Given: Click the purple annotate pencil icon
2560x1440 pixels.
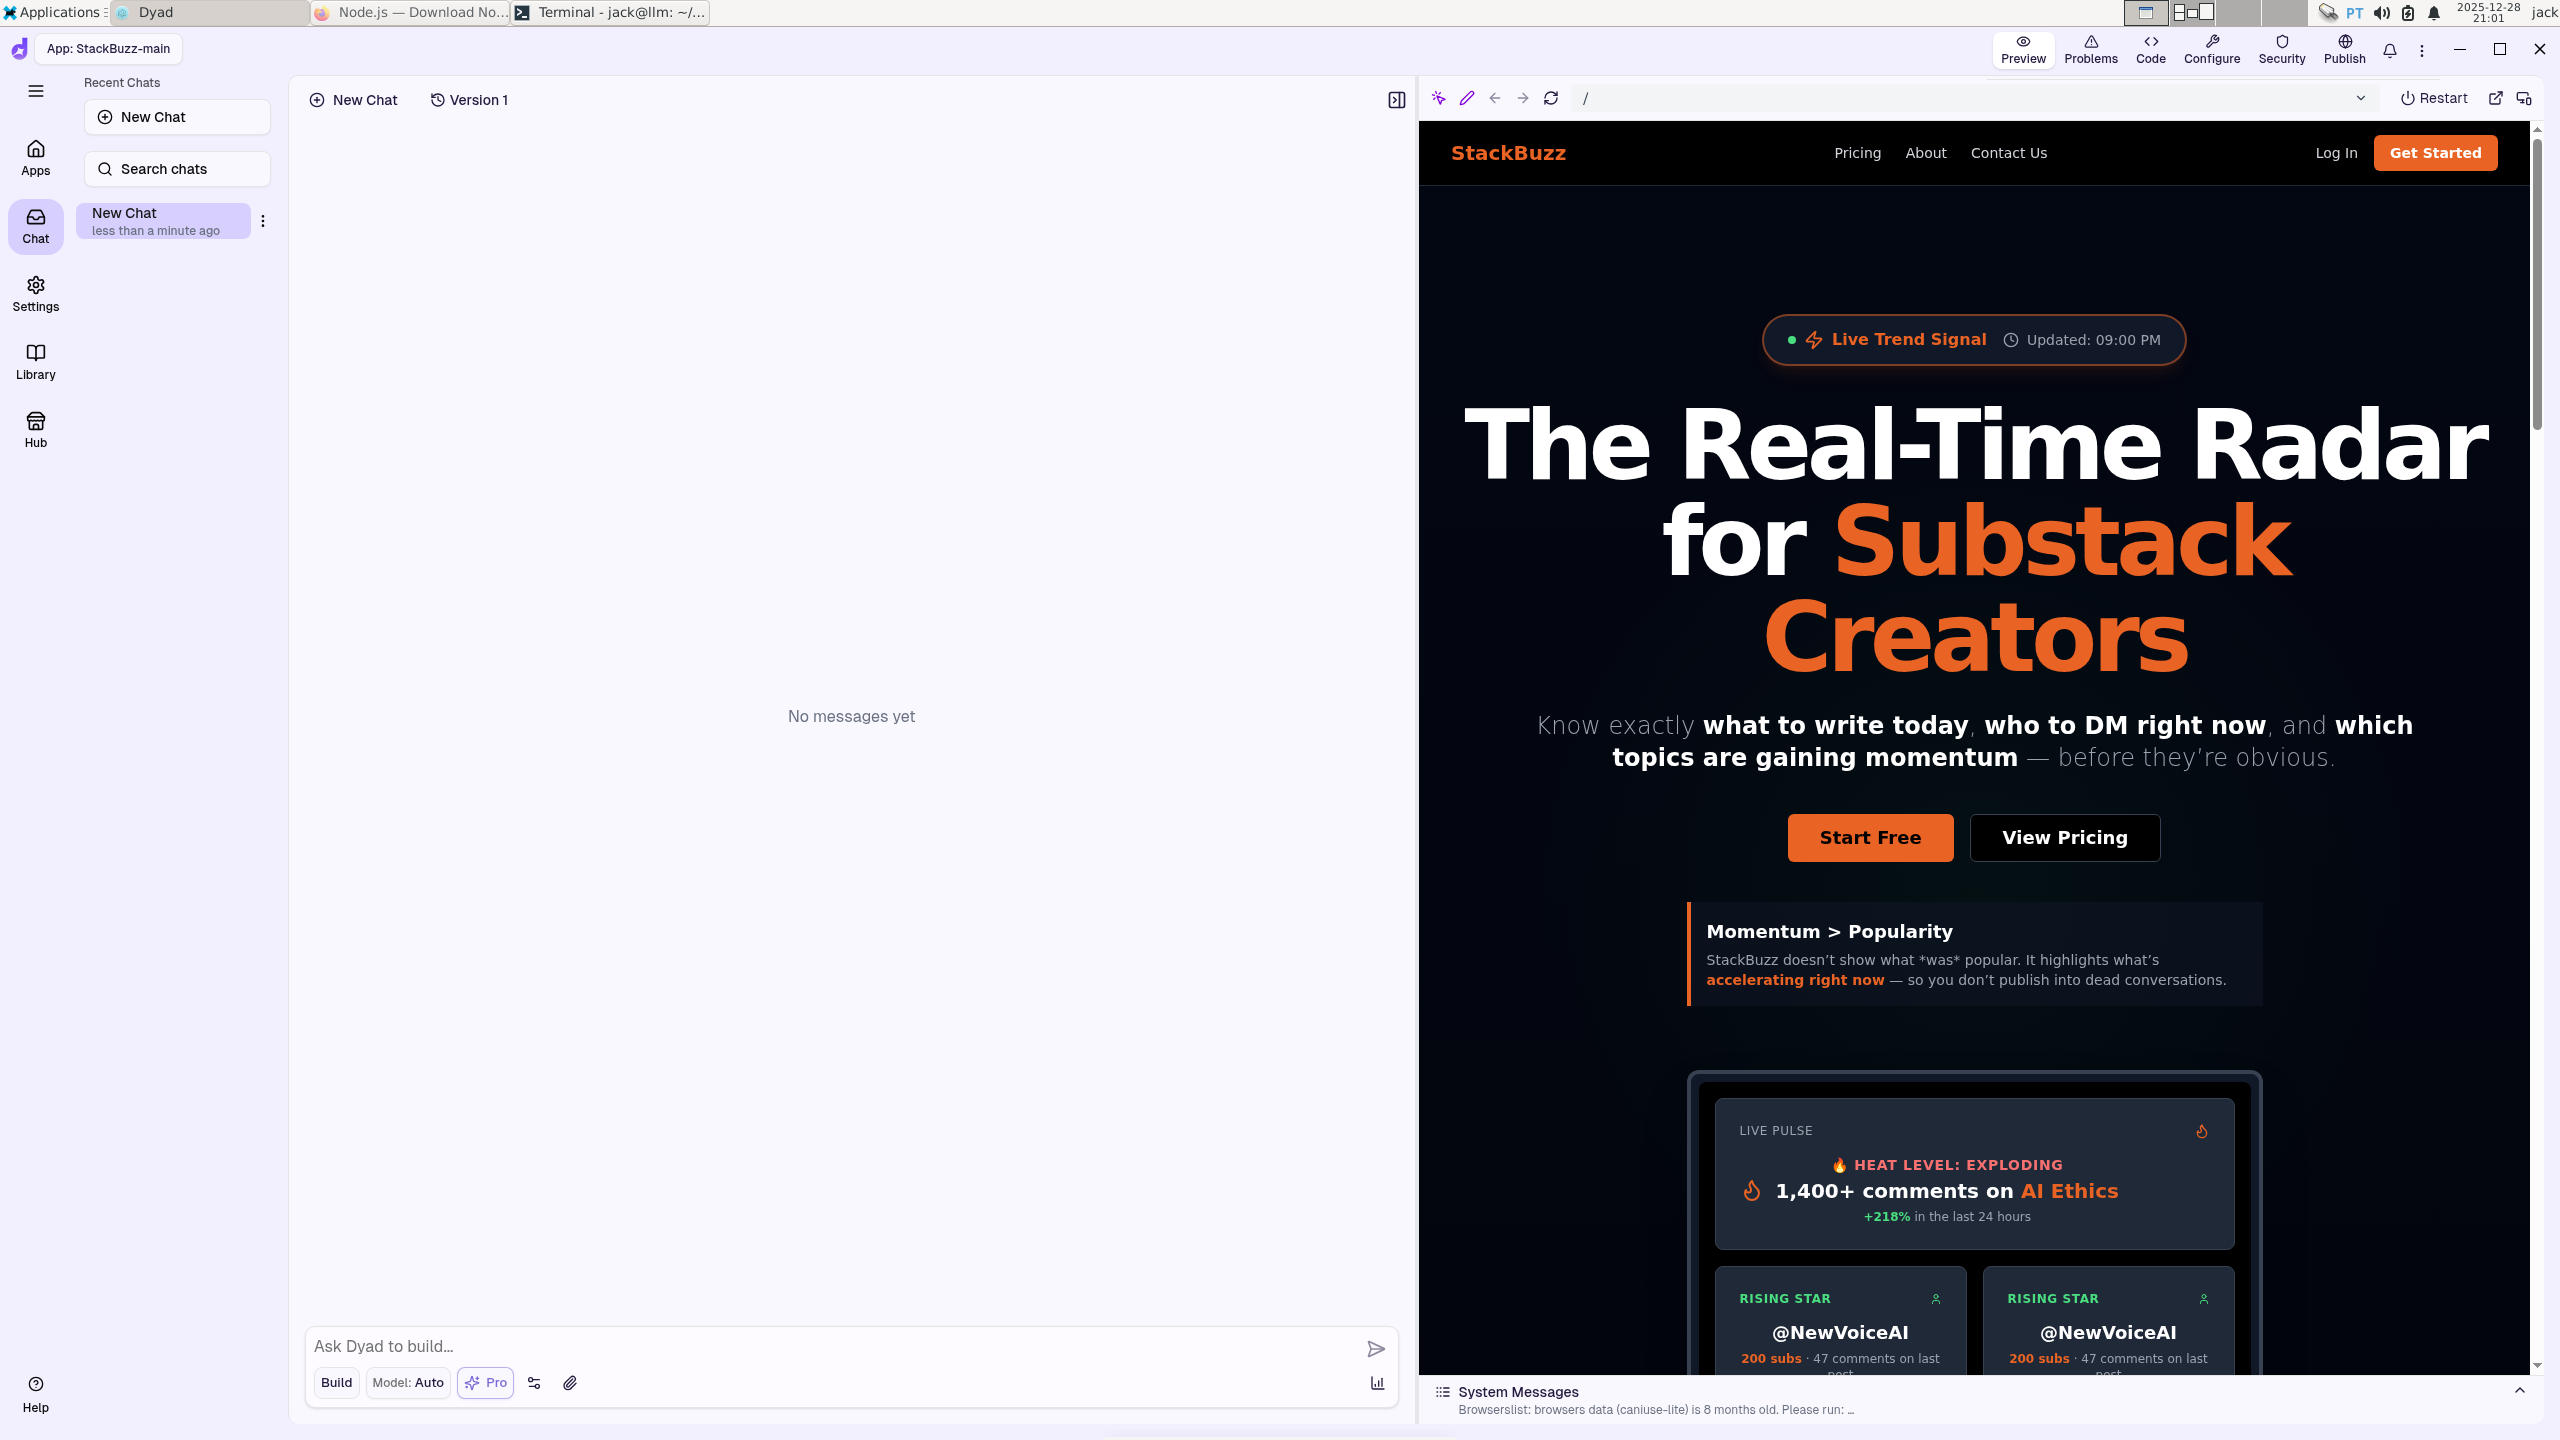Looking at the screenshot, I should pos(1467,98).
